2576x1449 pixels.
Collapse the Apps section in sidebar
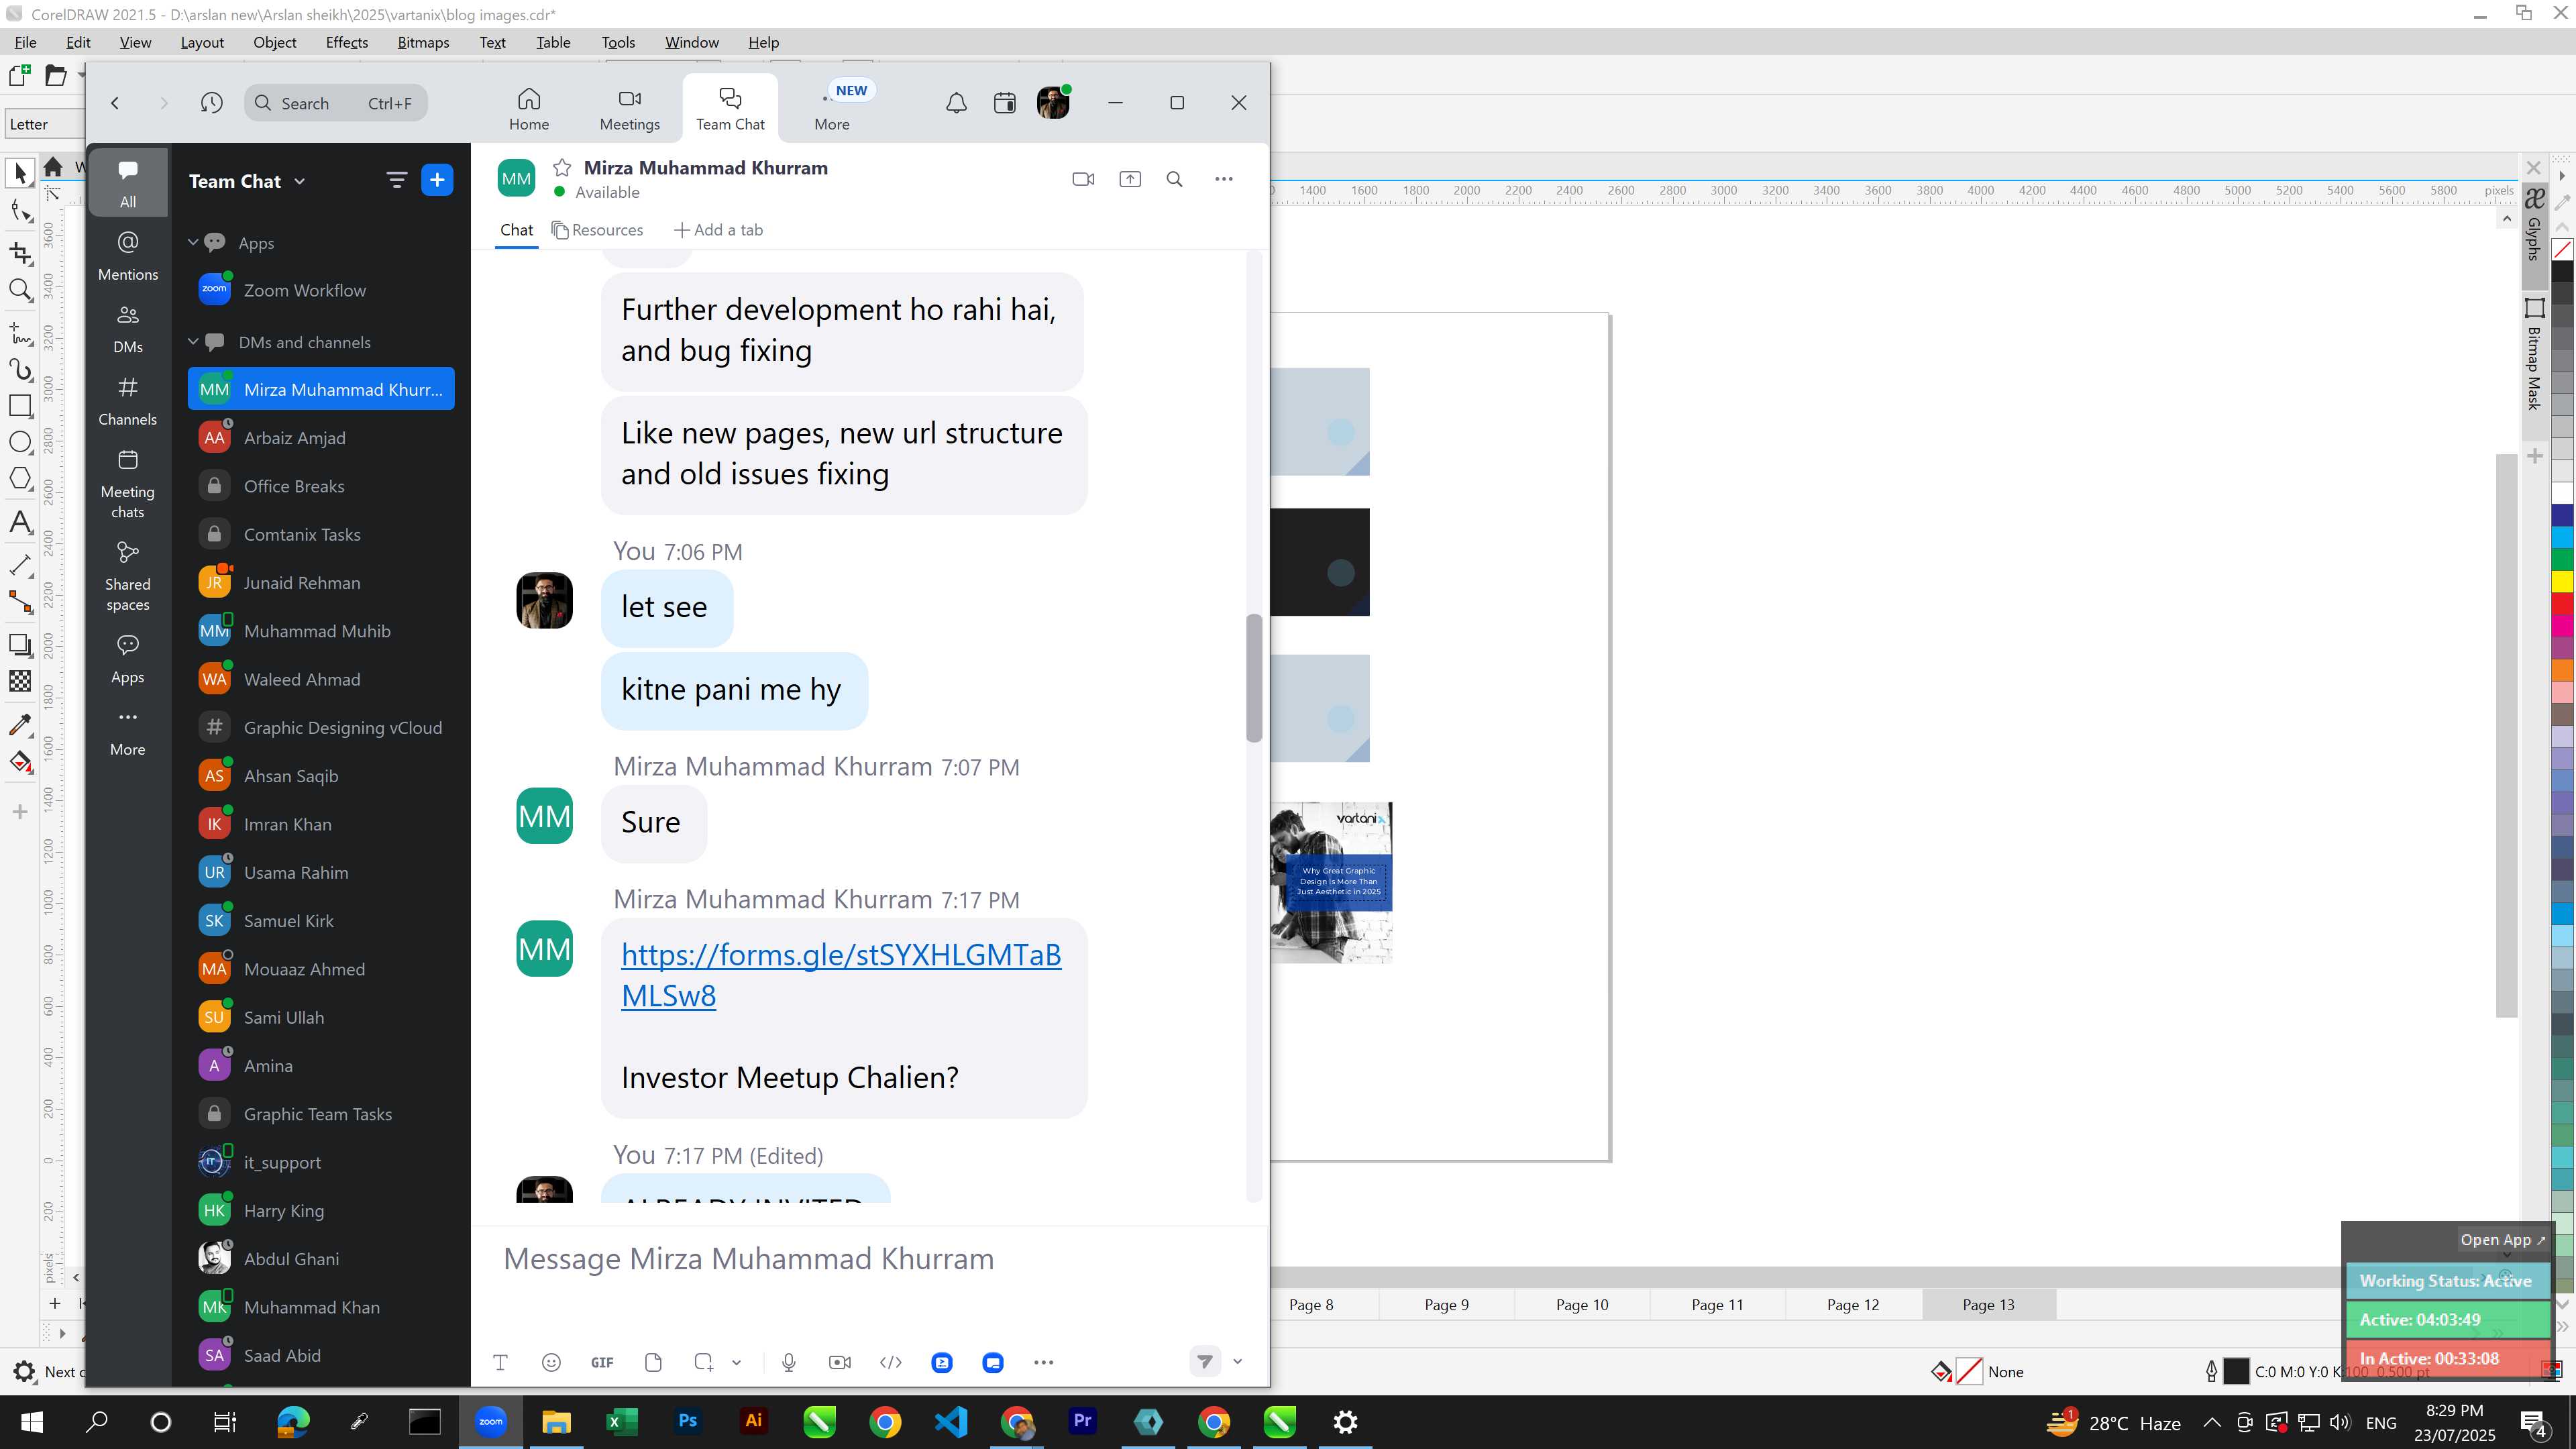coord(193,243)
